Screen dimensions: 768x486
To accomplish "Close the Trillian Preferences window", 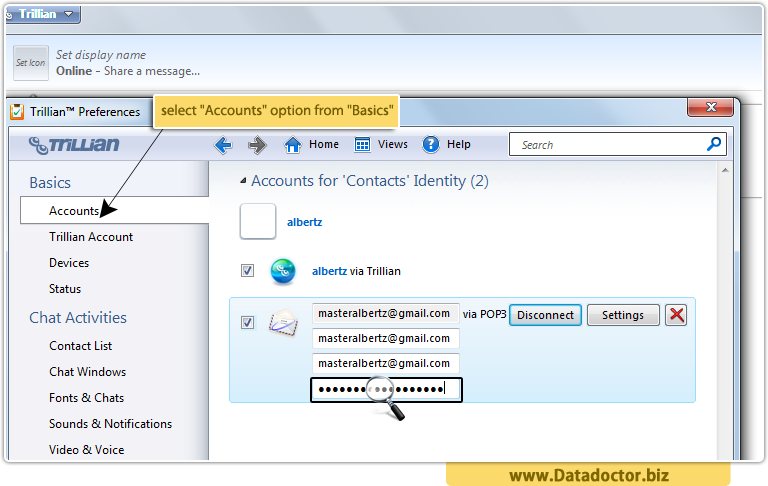I will 710,107.
